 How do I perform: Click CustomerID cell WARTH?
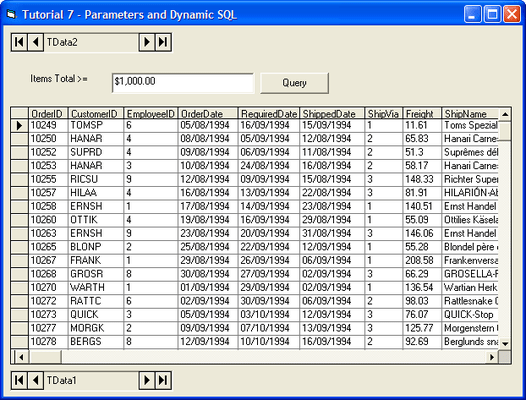[x=96, y=288]
